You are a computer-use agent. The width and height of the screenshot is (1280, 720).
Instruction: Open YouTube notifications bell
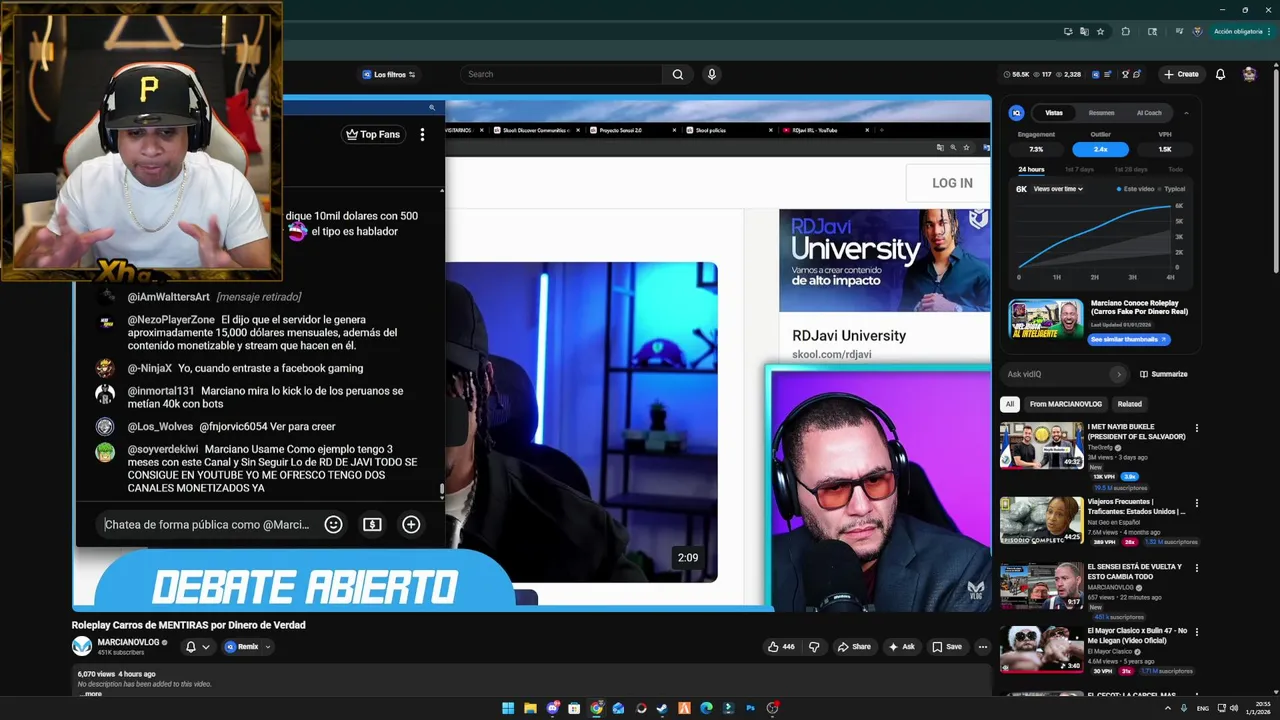pos(1220,74)
